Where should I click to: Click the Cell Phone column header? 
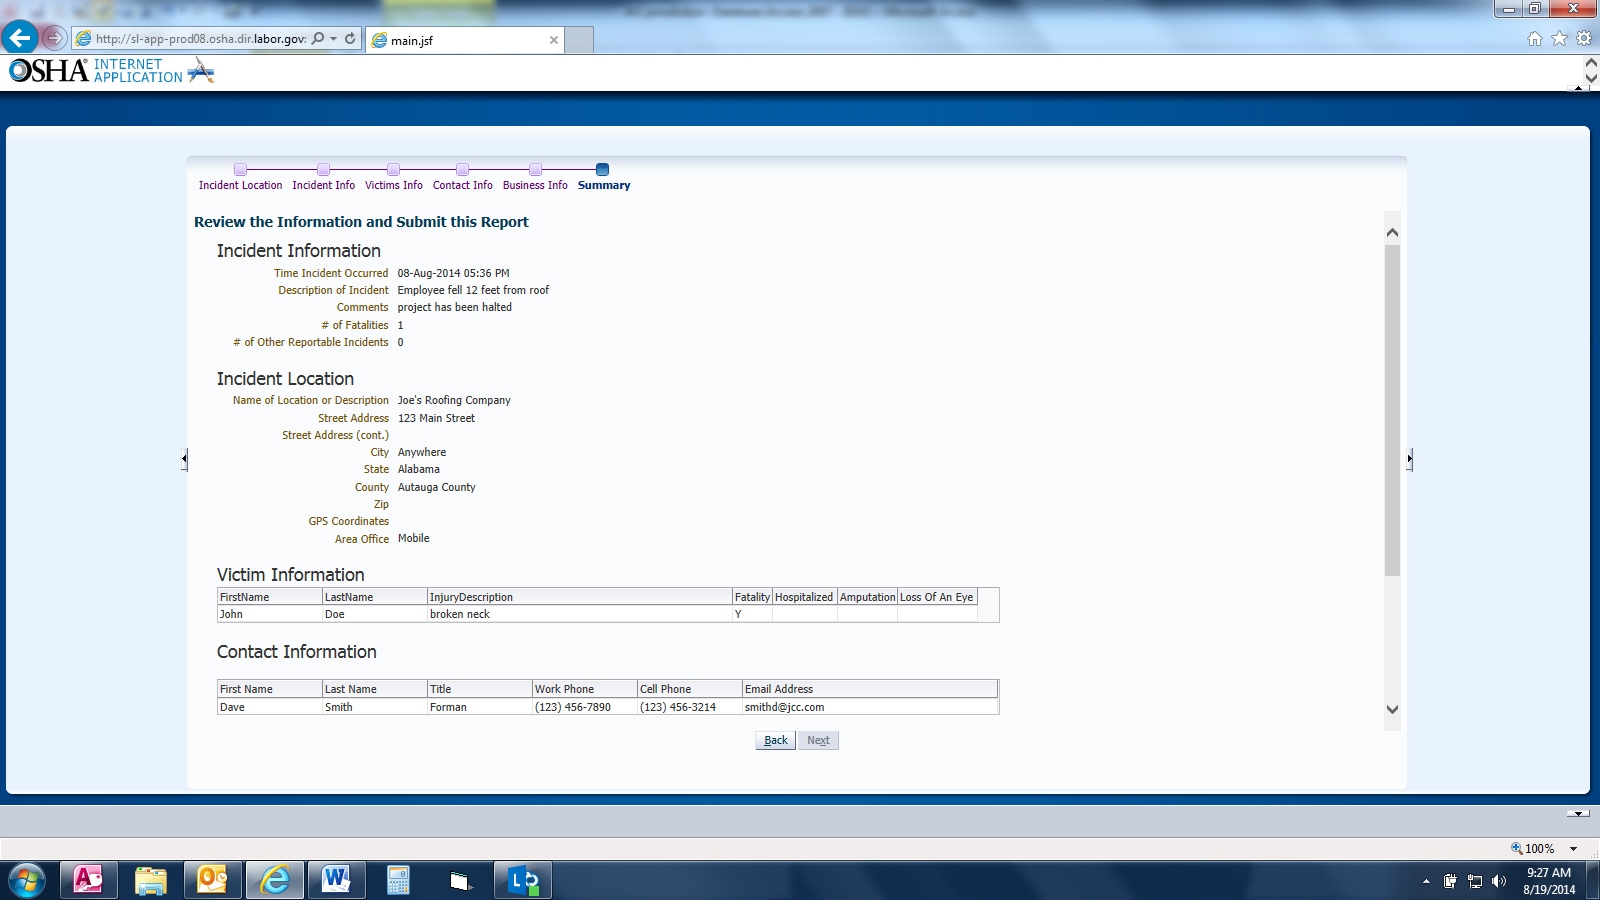[x=690, y=689]
